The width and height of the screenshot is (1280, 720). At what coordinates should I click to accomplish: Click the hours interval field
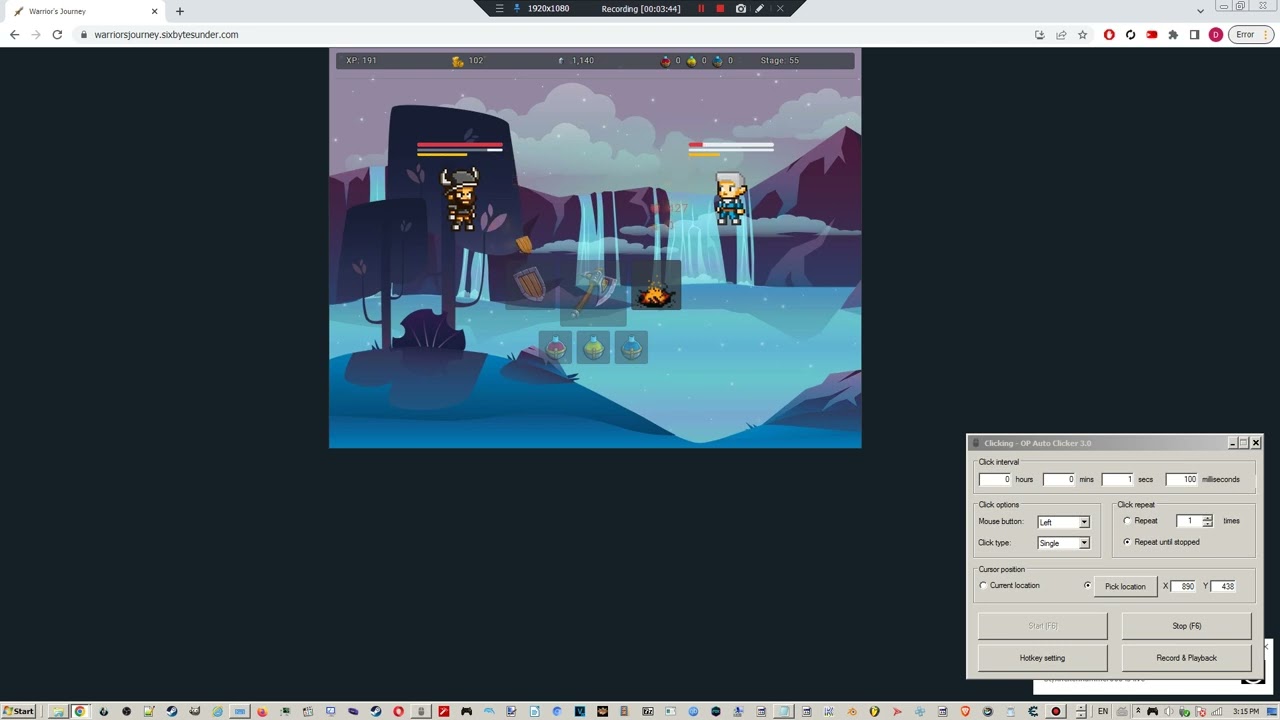[x=995, y=479]
